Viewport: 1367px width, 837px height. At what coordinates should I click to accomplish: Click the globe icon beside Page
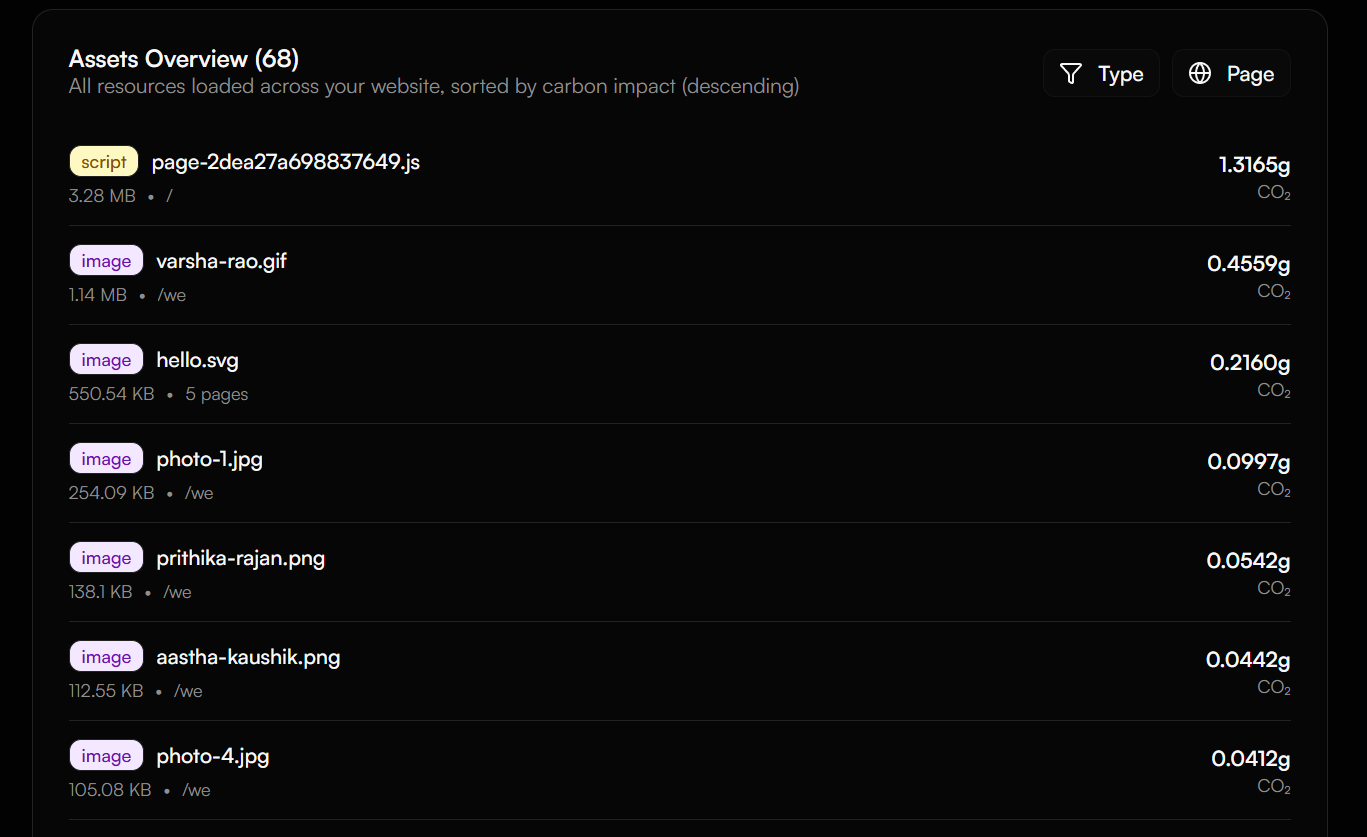(x=1200, y=74)
